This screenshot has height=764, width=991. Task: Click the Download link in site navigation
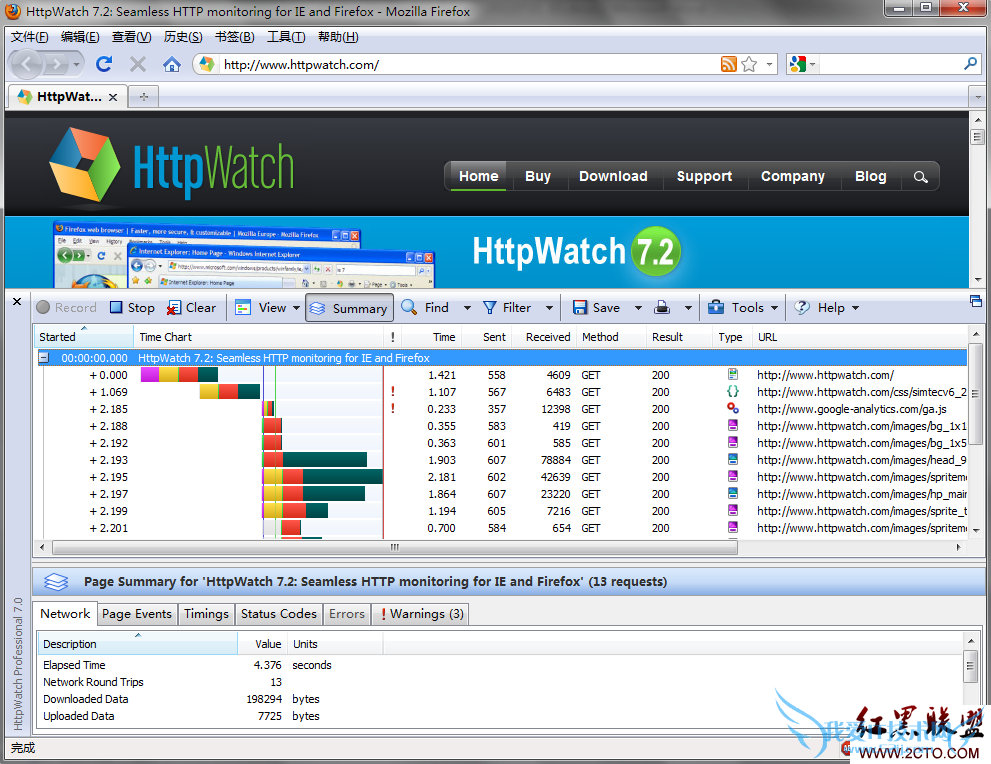pyautogui.click(x=613, y=176)
